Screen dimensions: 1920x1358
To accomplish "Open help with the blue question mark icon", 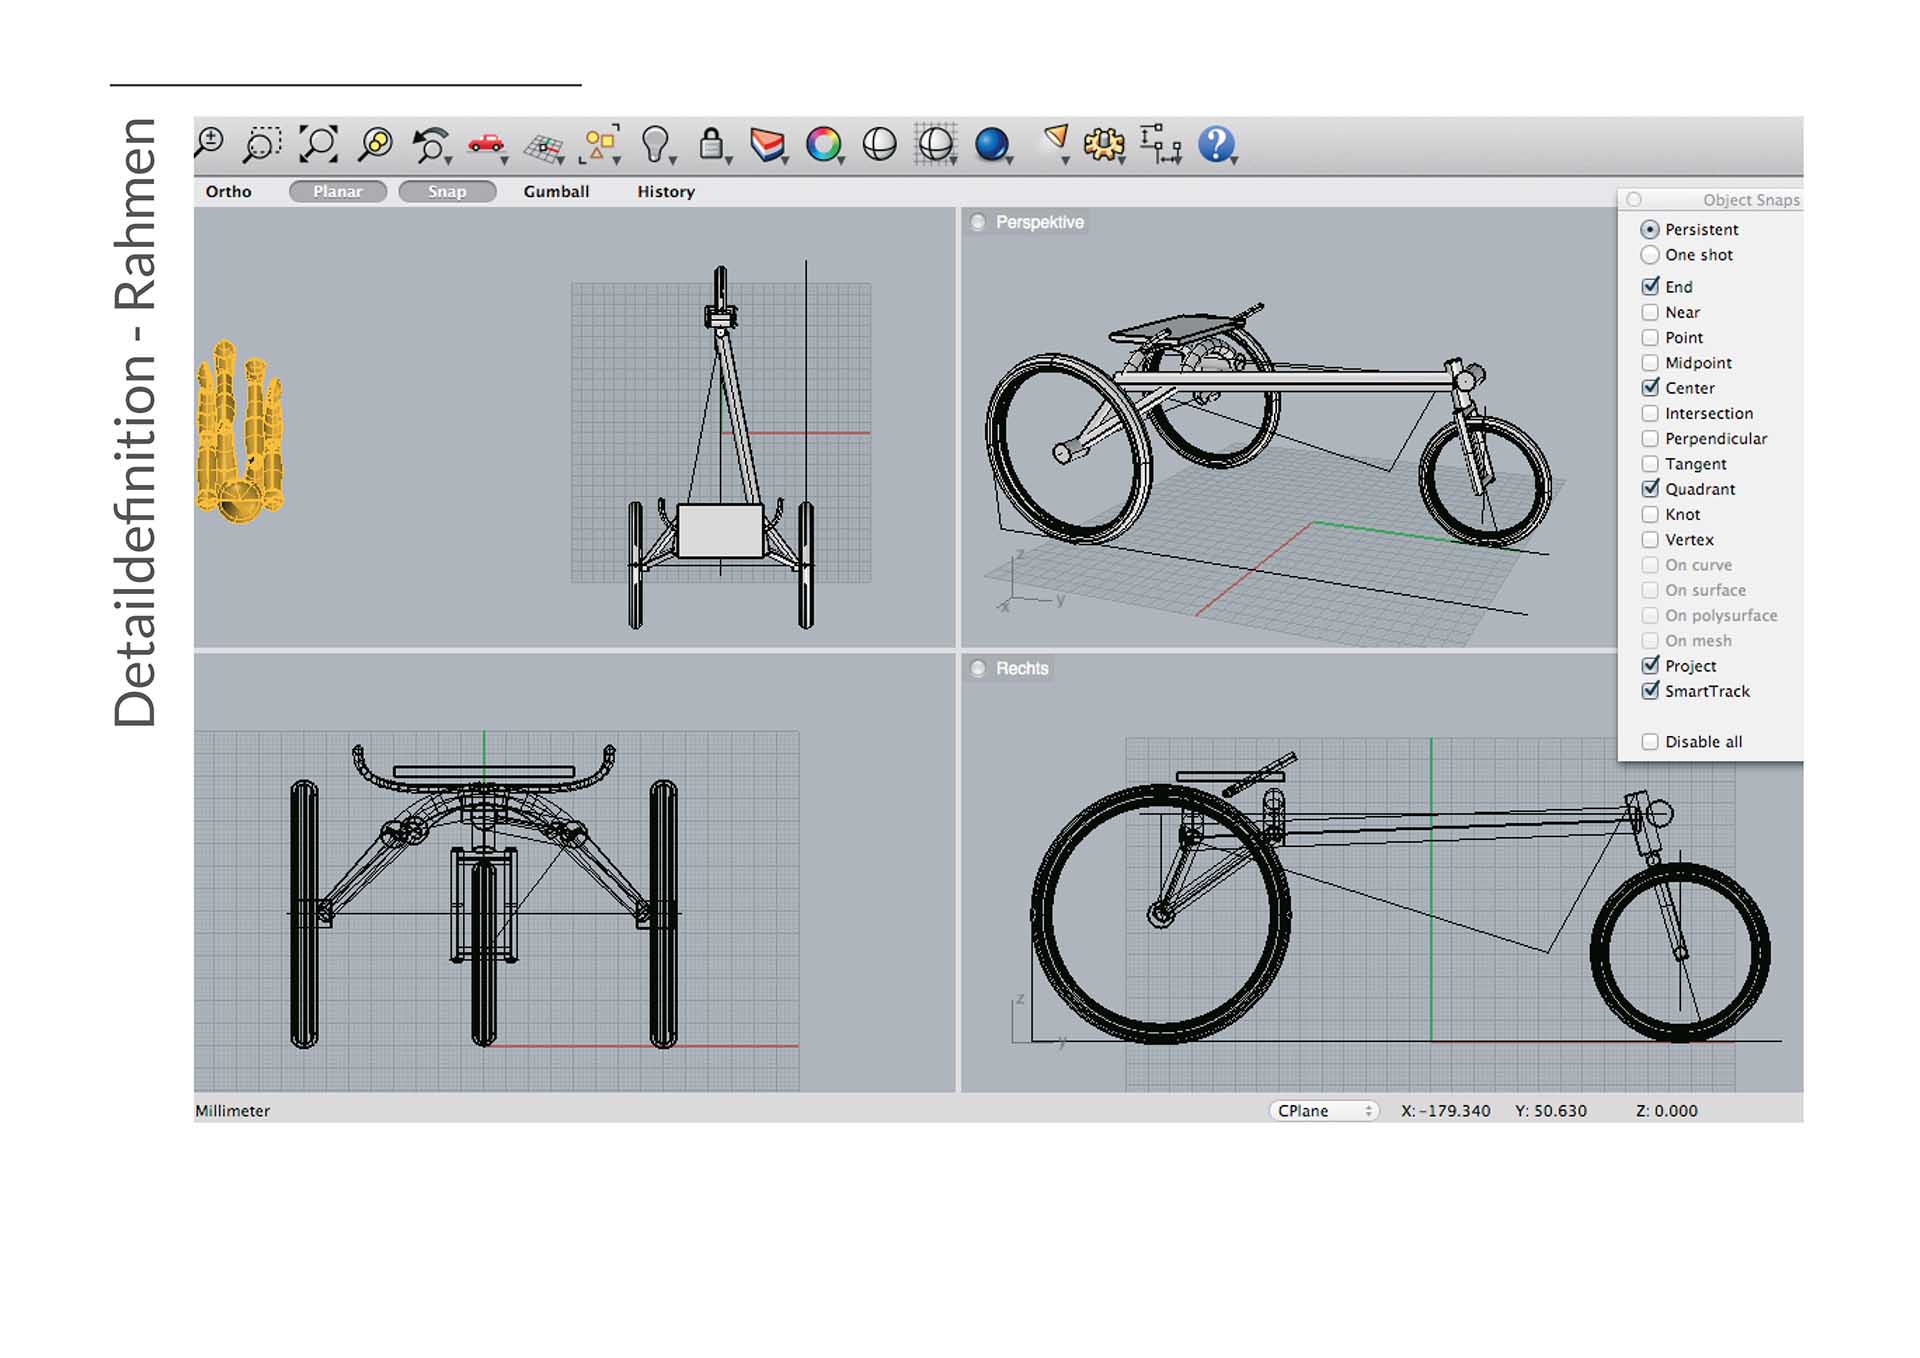I will [1216, 144].
